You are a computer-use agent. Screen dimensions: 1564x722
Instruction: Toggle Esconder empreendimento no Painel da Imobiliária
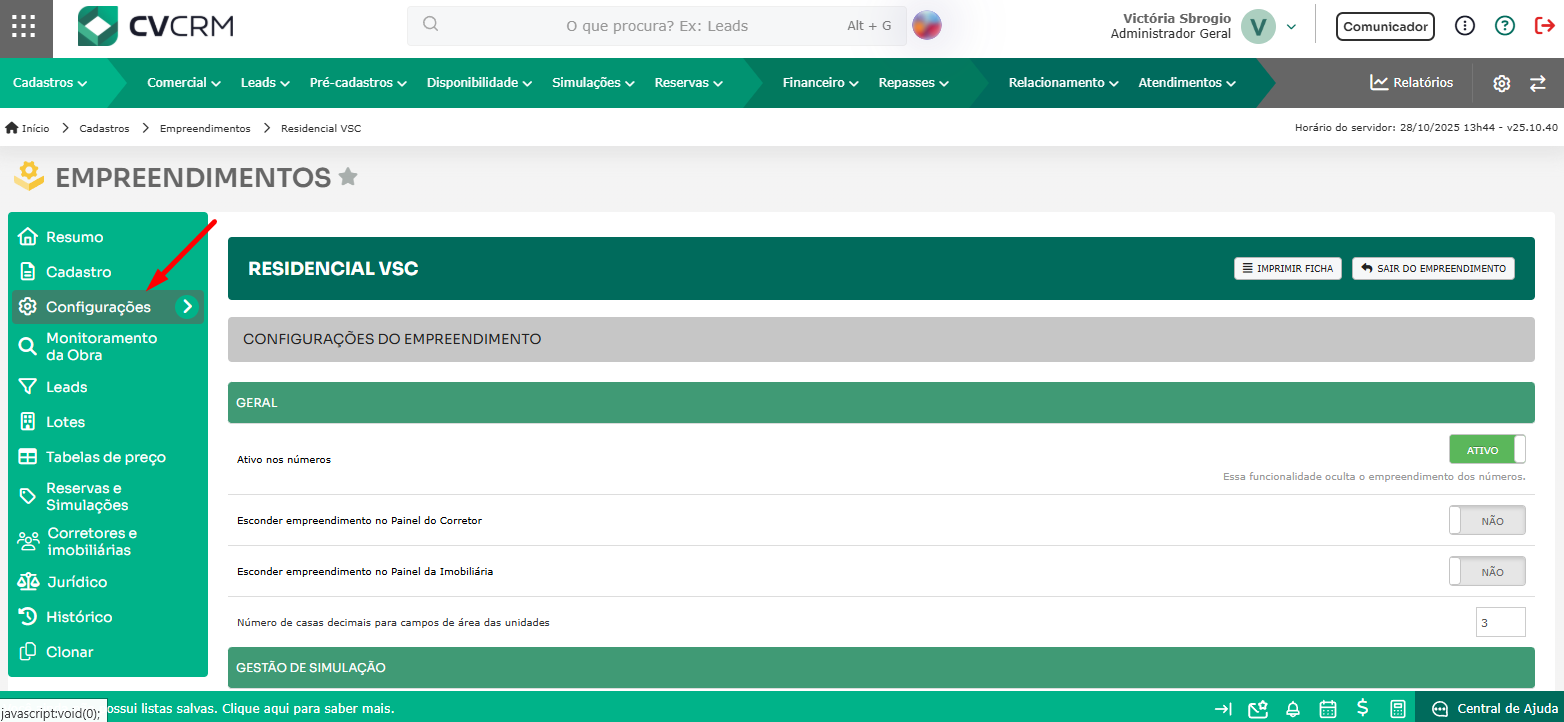[x=1487, y=572]
